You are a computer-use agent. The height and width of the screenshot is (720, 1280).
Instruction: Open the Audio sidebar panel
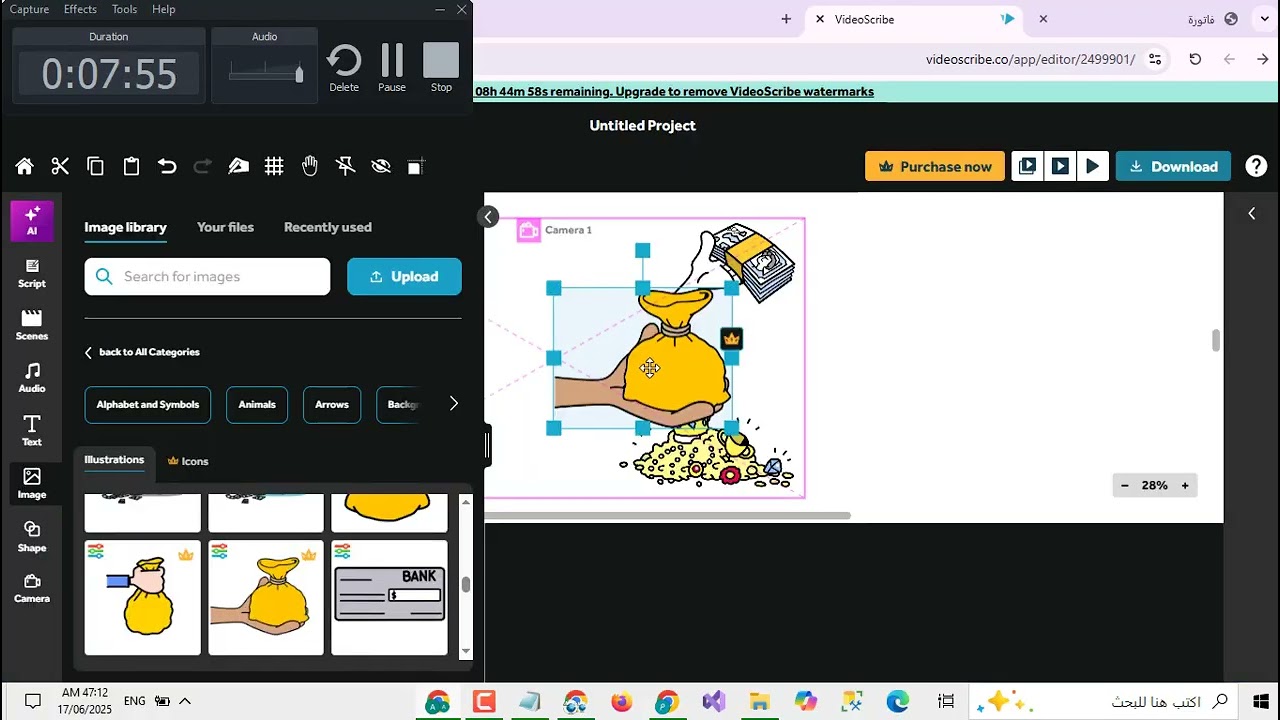tap(32, 378)
